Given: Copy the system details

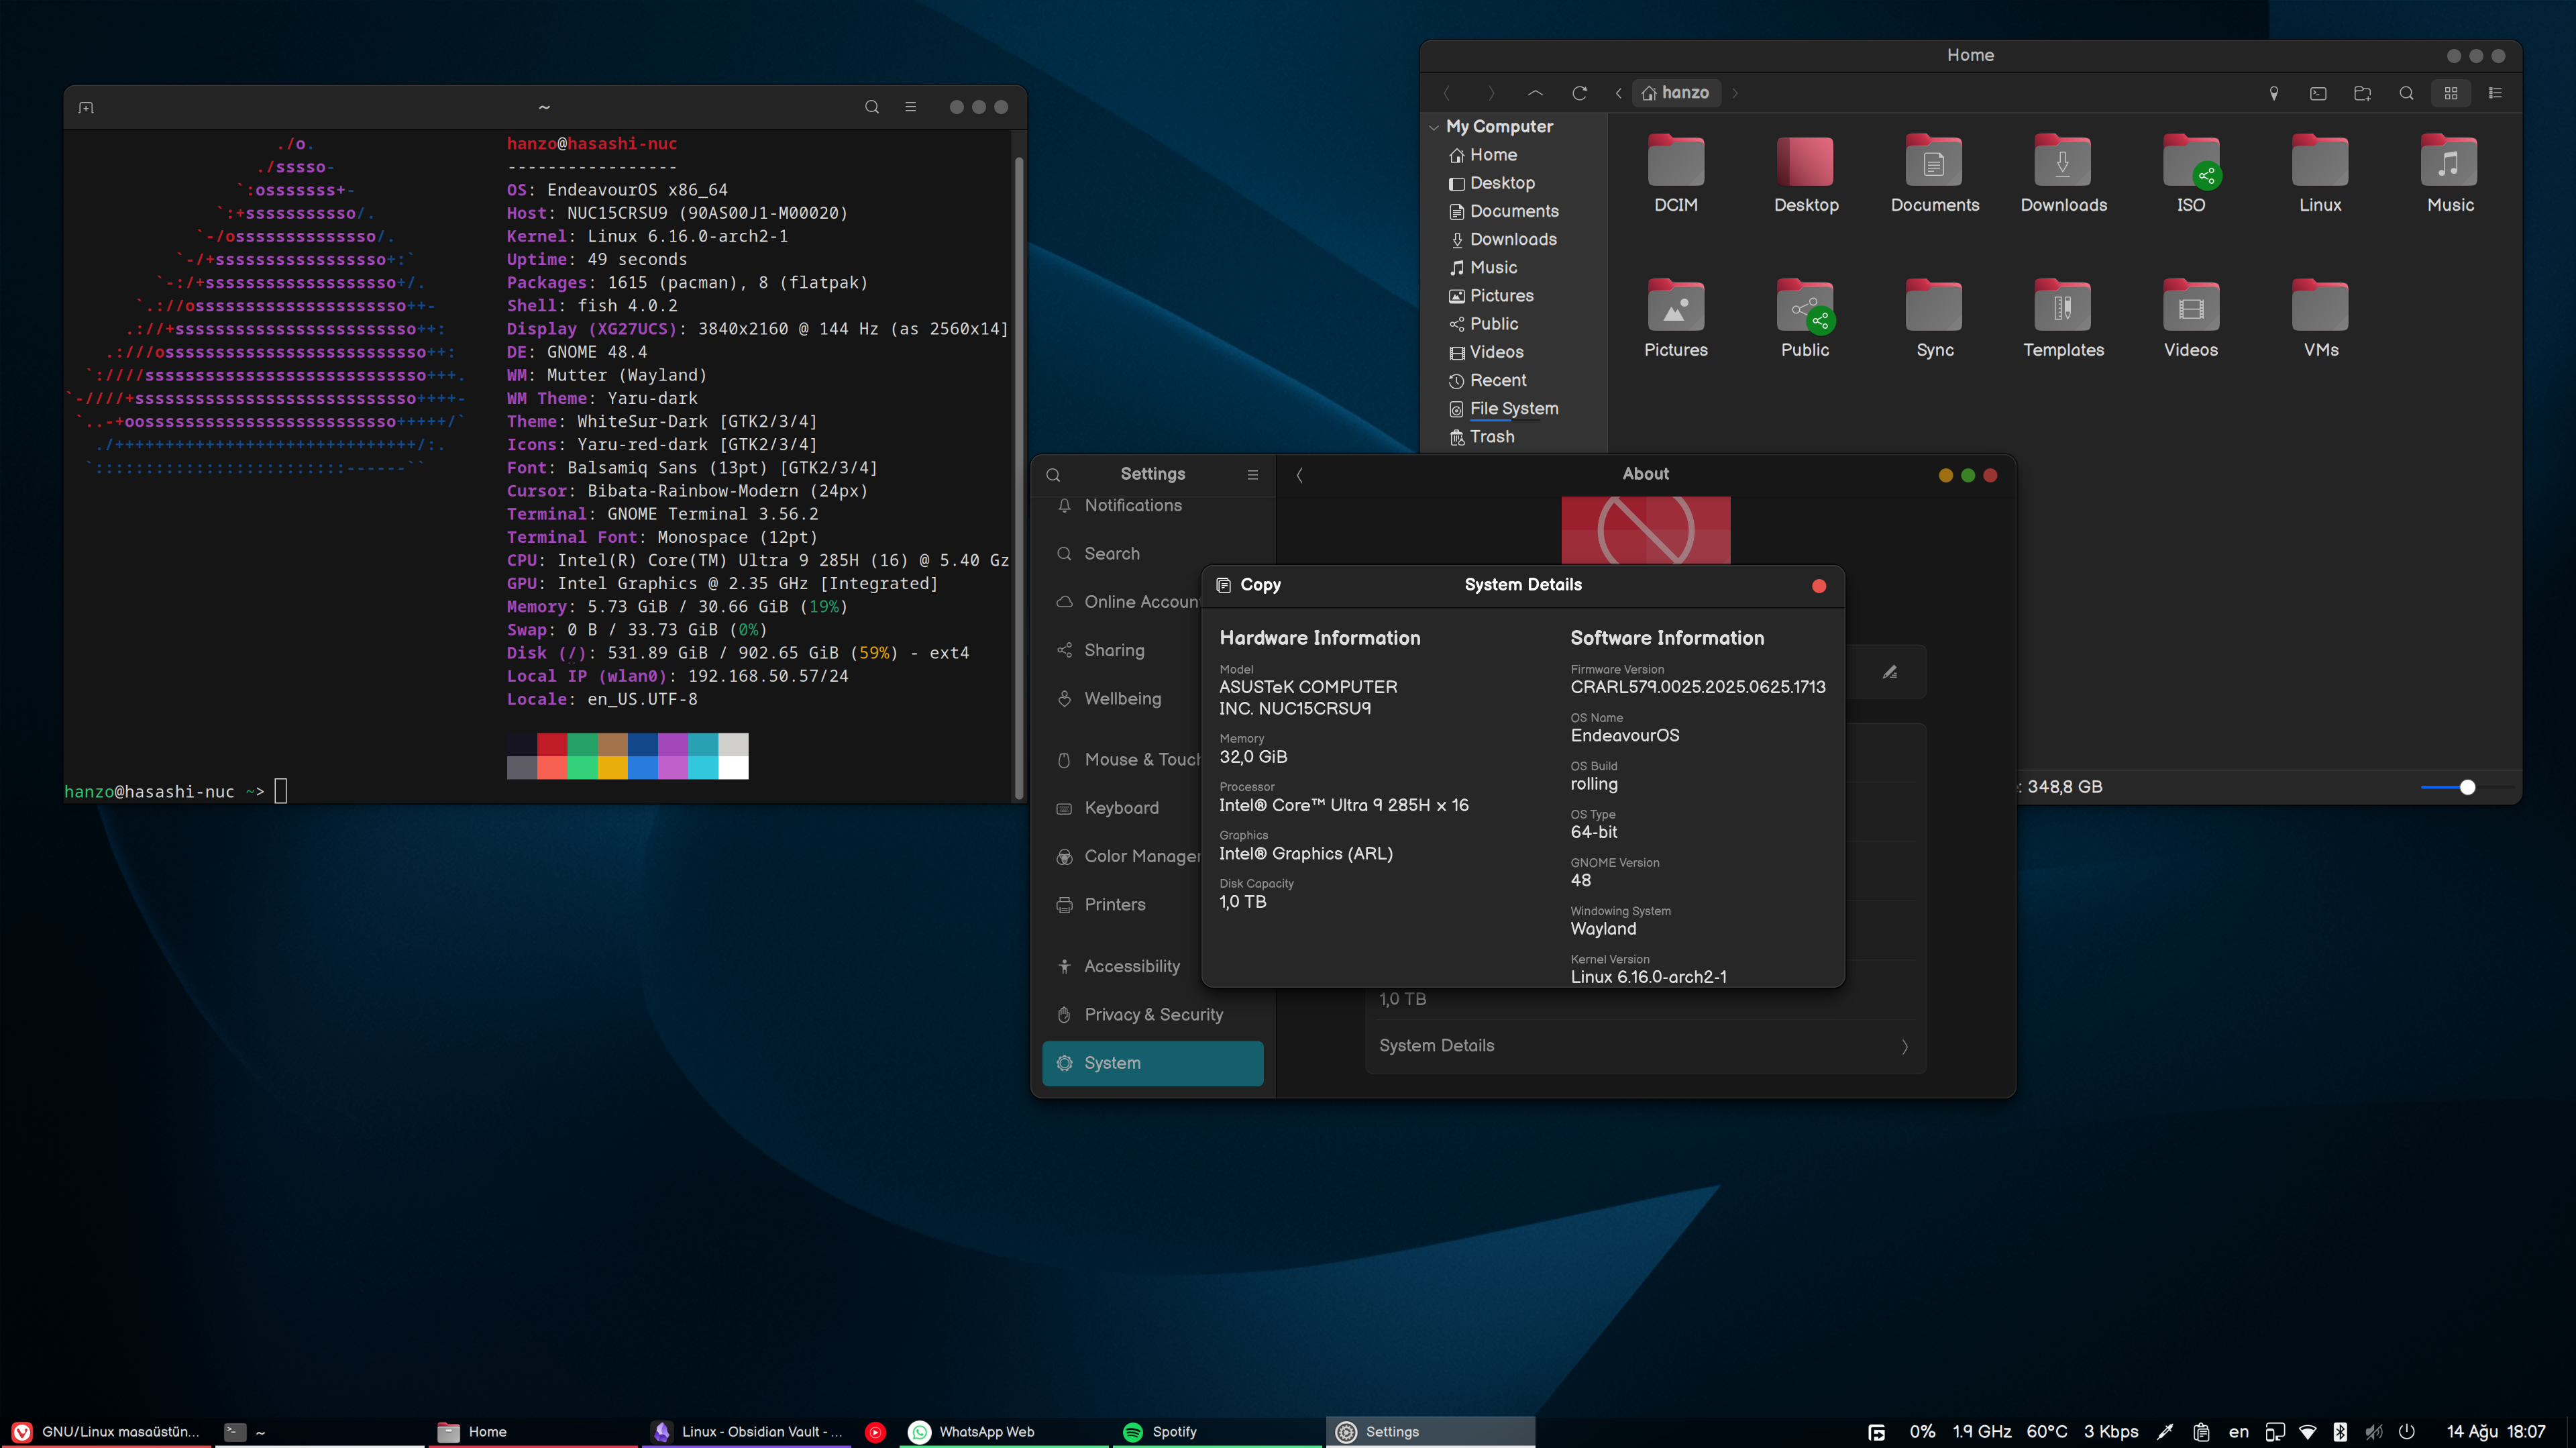Looking at the screenshot, I should [1248, 585].
